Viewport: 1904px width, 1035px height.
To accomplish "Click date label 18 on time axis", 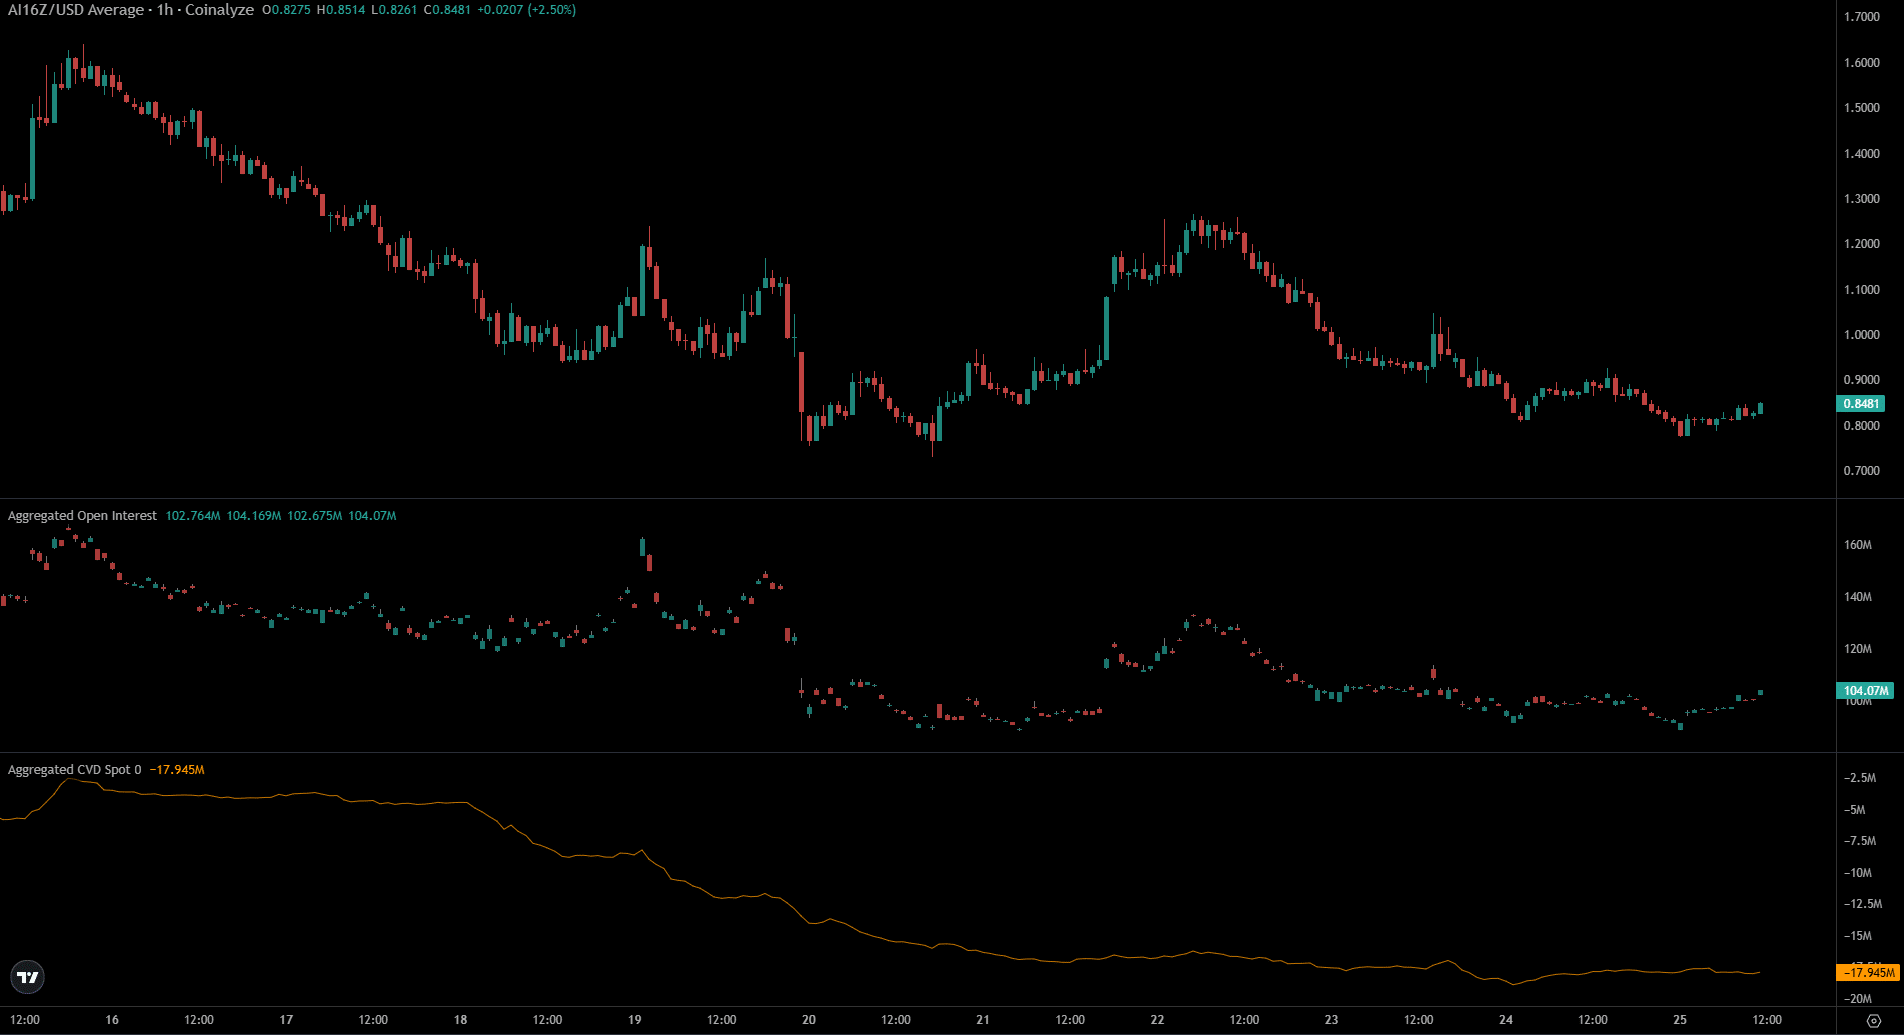I will pyautogui.click(x=460, y=1020).
